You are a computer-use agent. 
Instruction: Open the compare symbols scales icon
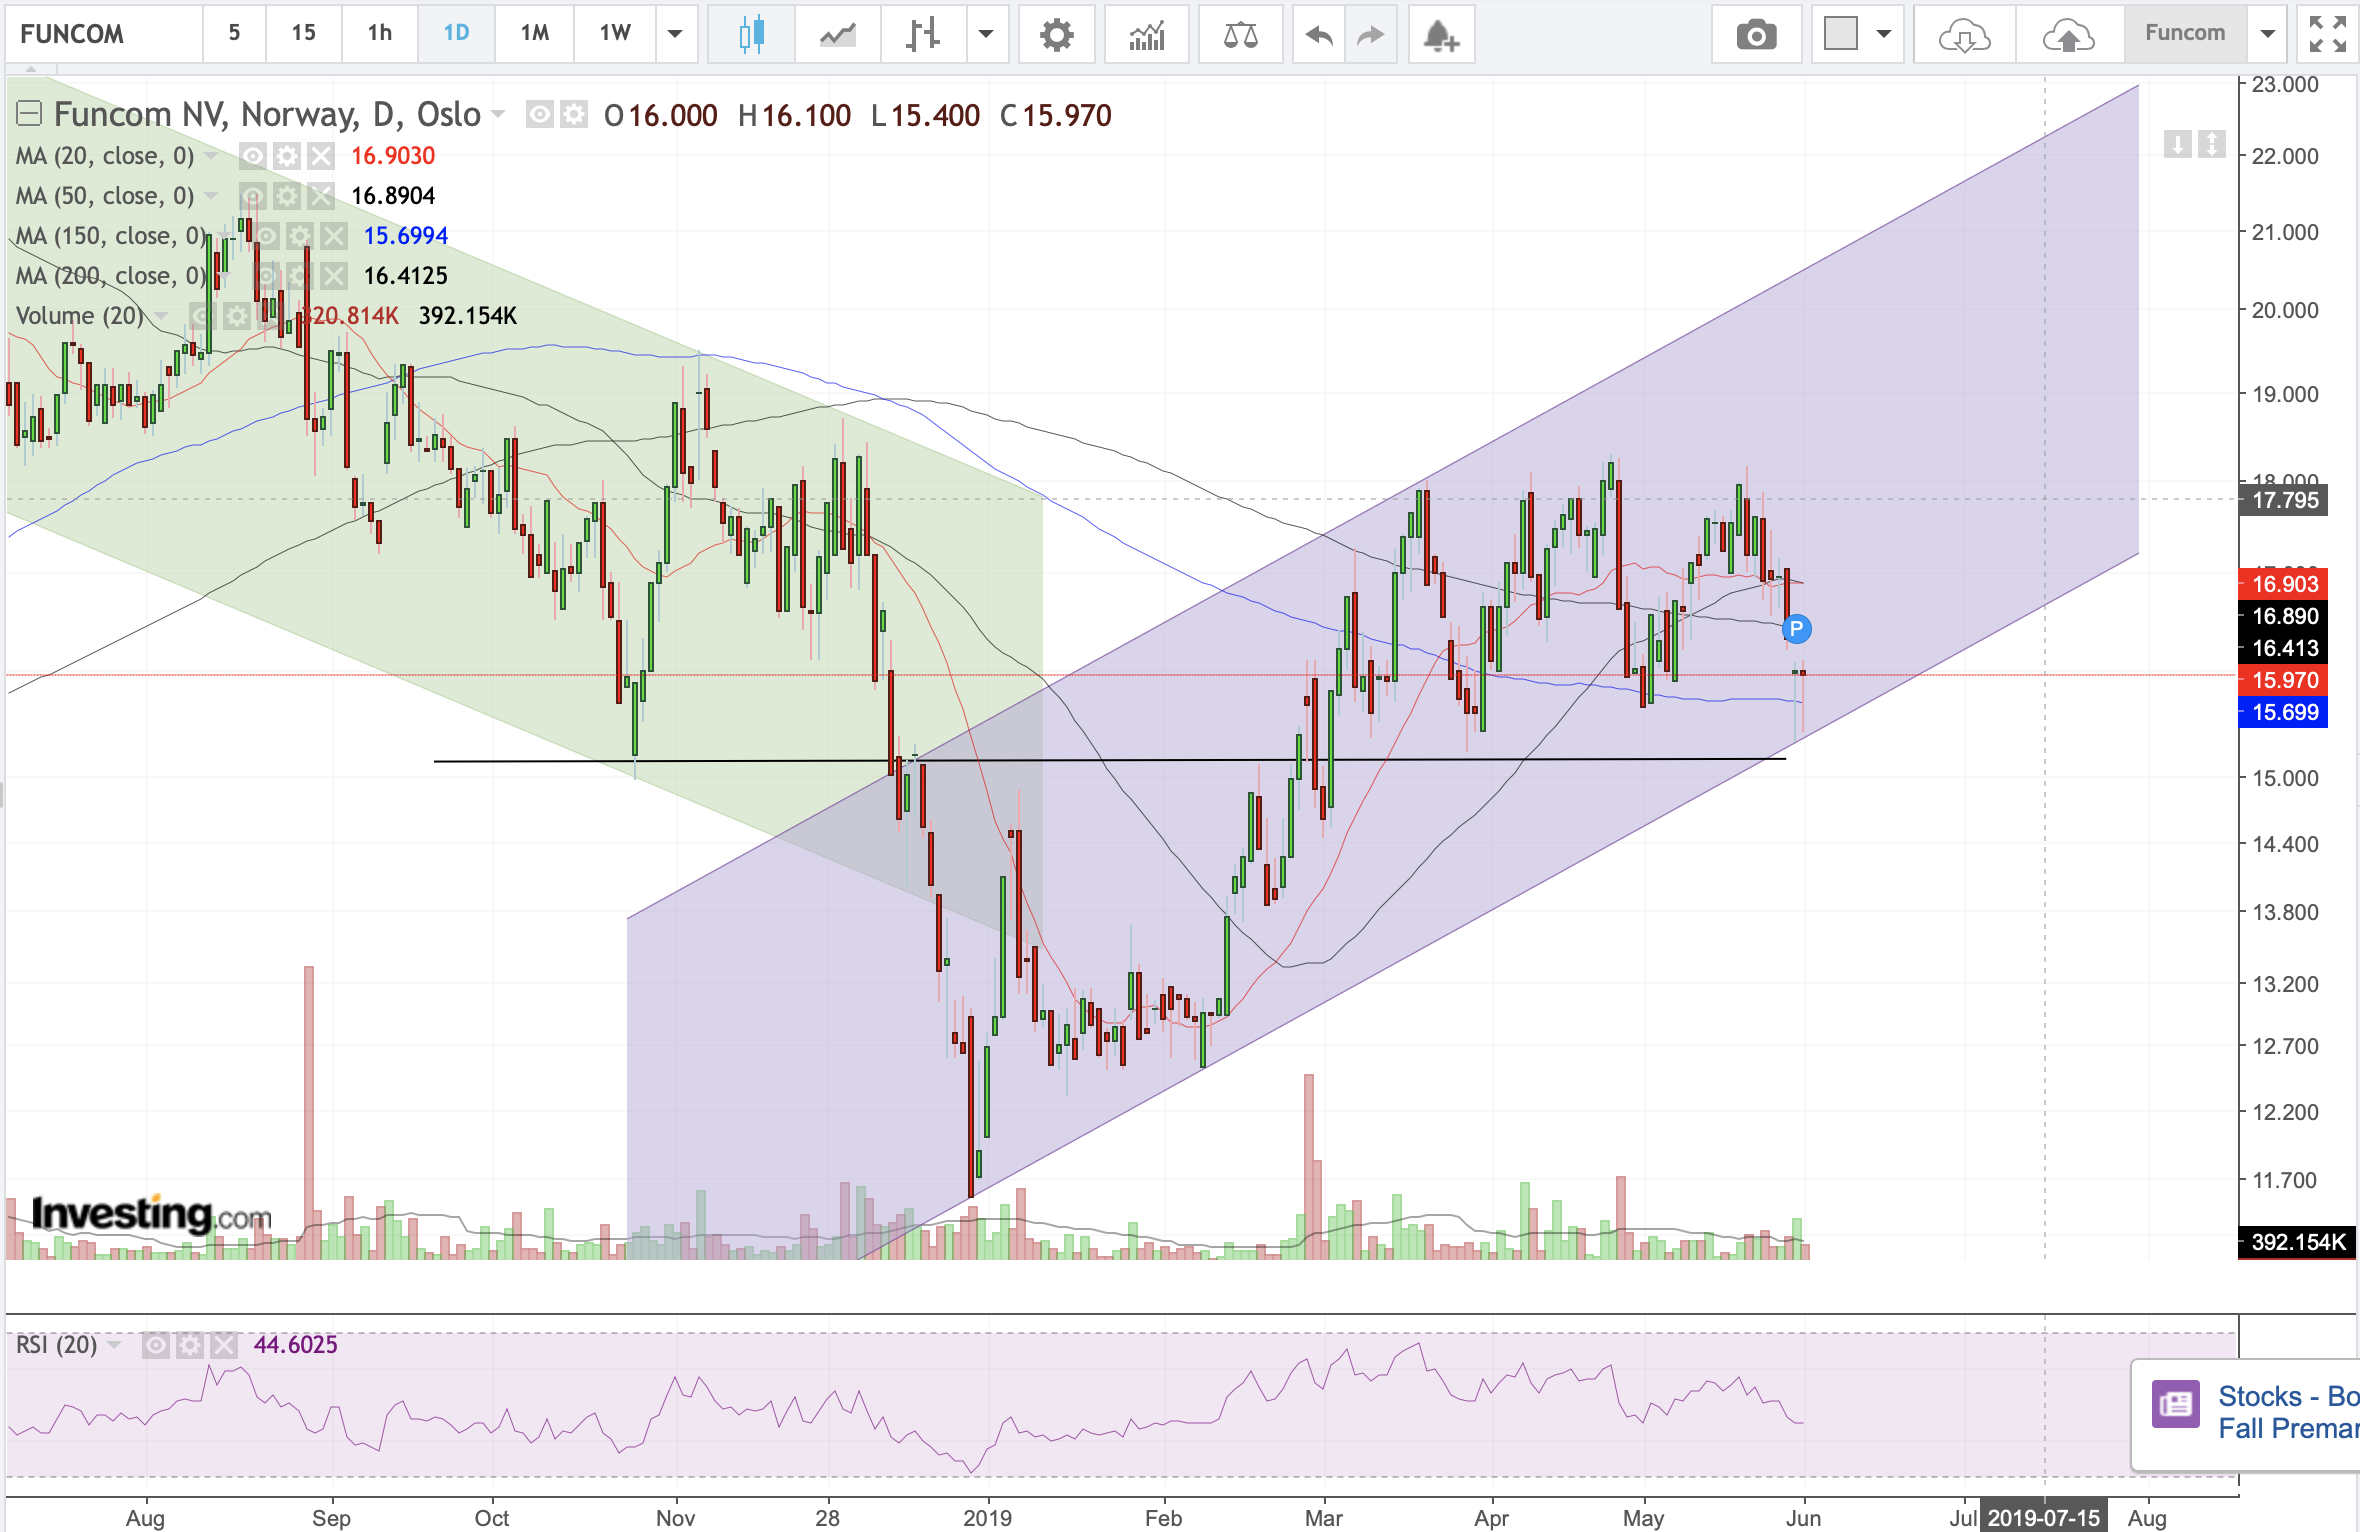pos(1240,35)
